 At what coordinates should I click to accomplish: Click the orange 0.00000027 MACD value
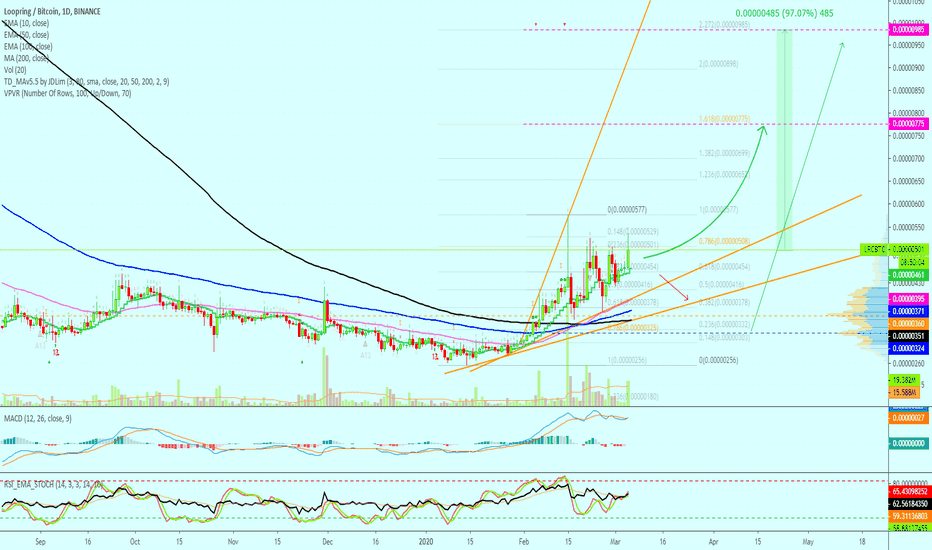pos(908,418)
